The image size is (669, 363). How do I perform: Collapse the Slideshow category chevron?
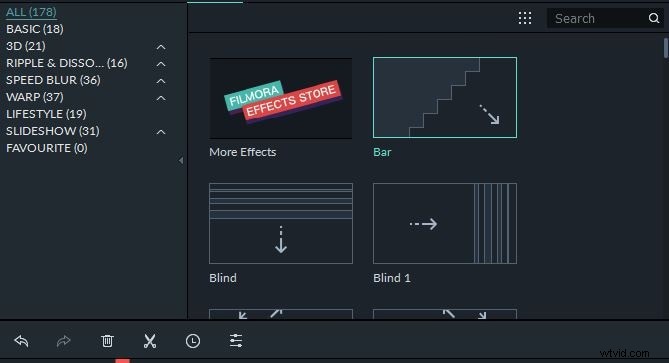pos(161,132)
